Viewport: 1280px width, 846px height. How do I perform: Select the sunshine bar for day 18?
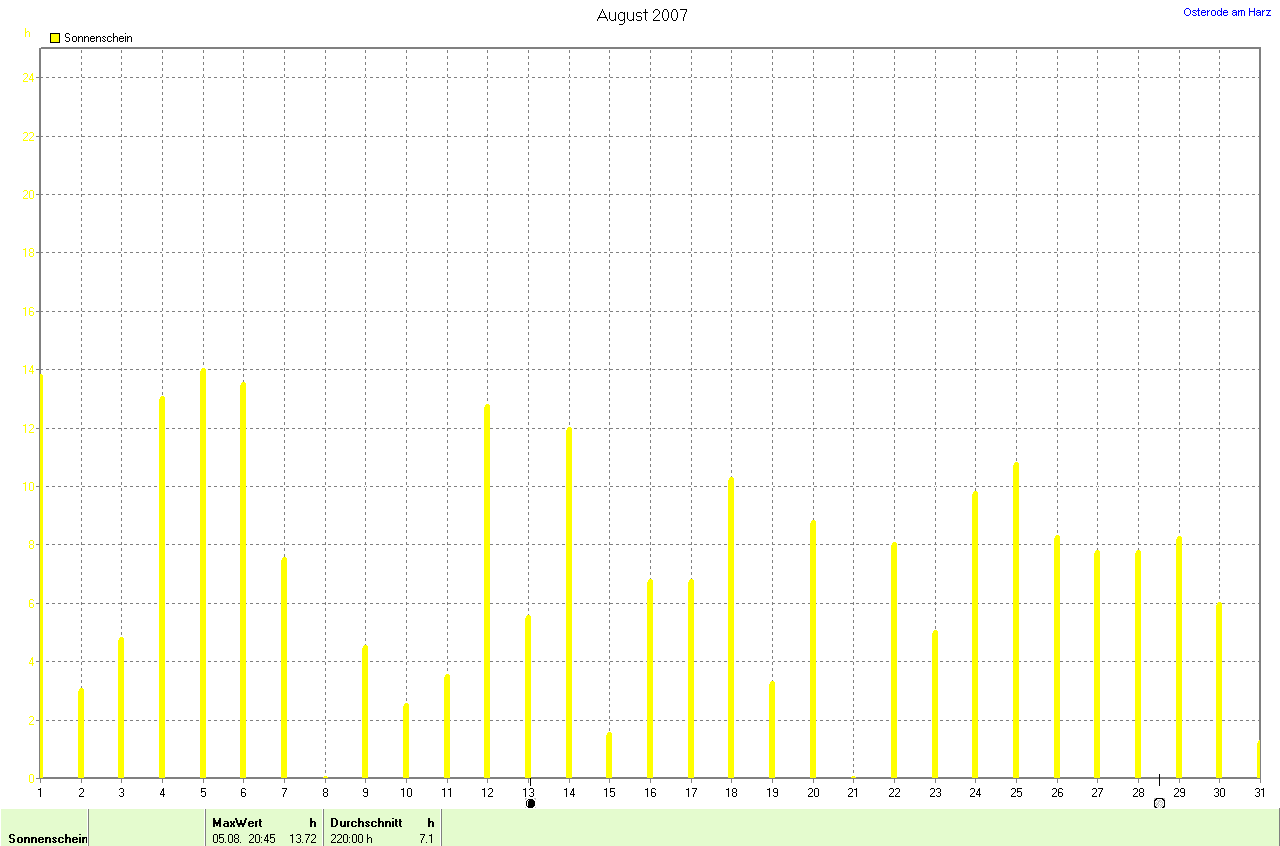coord(731,628)
